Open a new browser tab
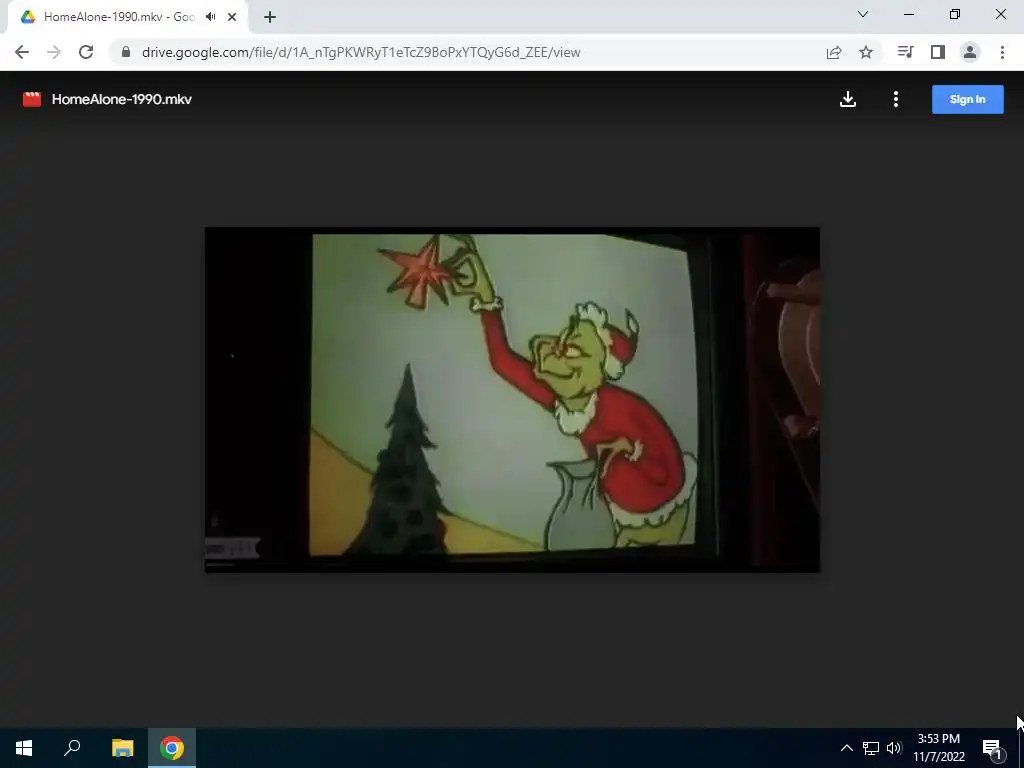The image size is (1024, 768). click(x=270, y=17)
